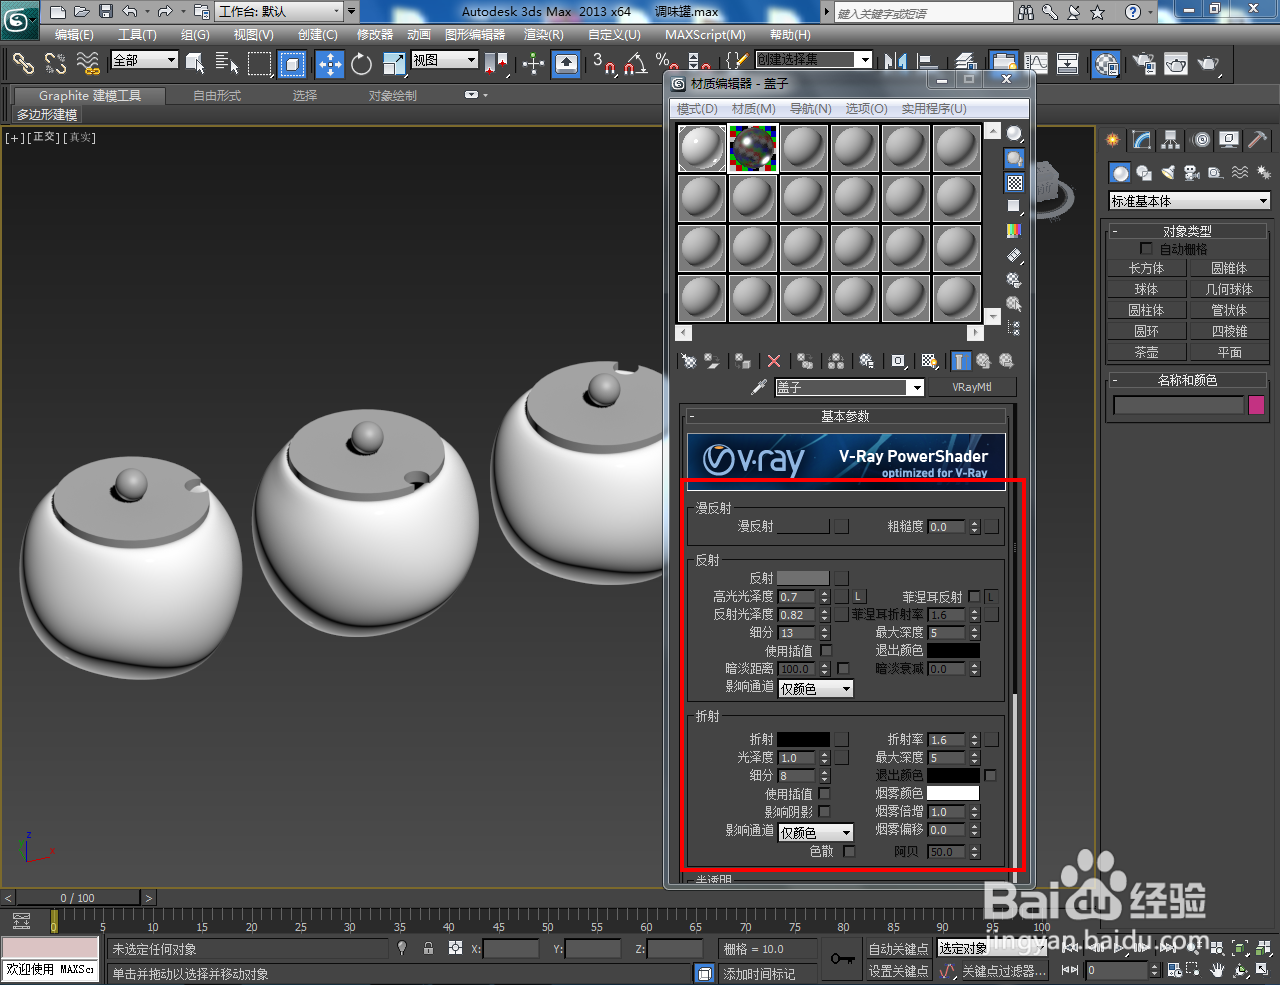Pick material from object with eyedropper

(x=759, y=387)
